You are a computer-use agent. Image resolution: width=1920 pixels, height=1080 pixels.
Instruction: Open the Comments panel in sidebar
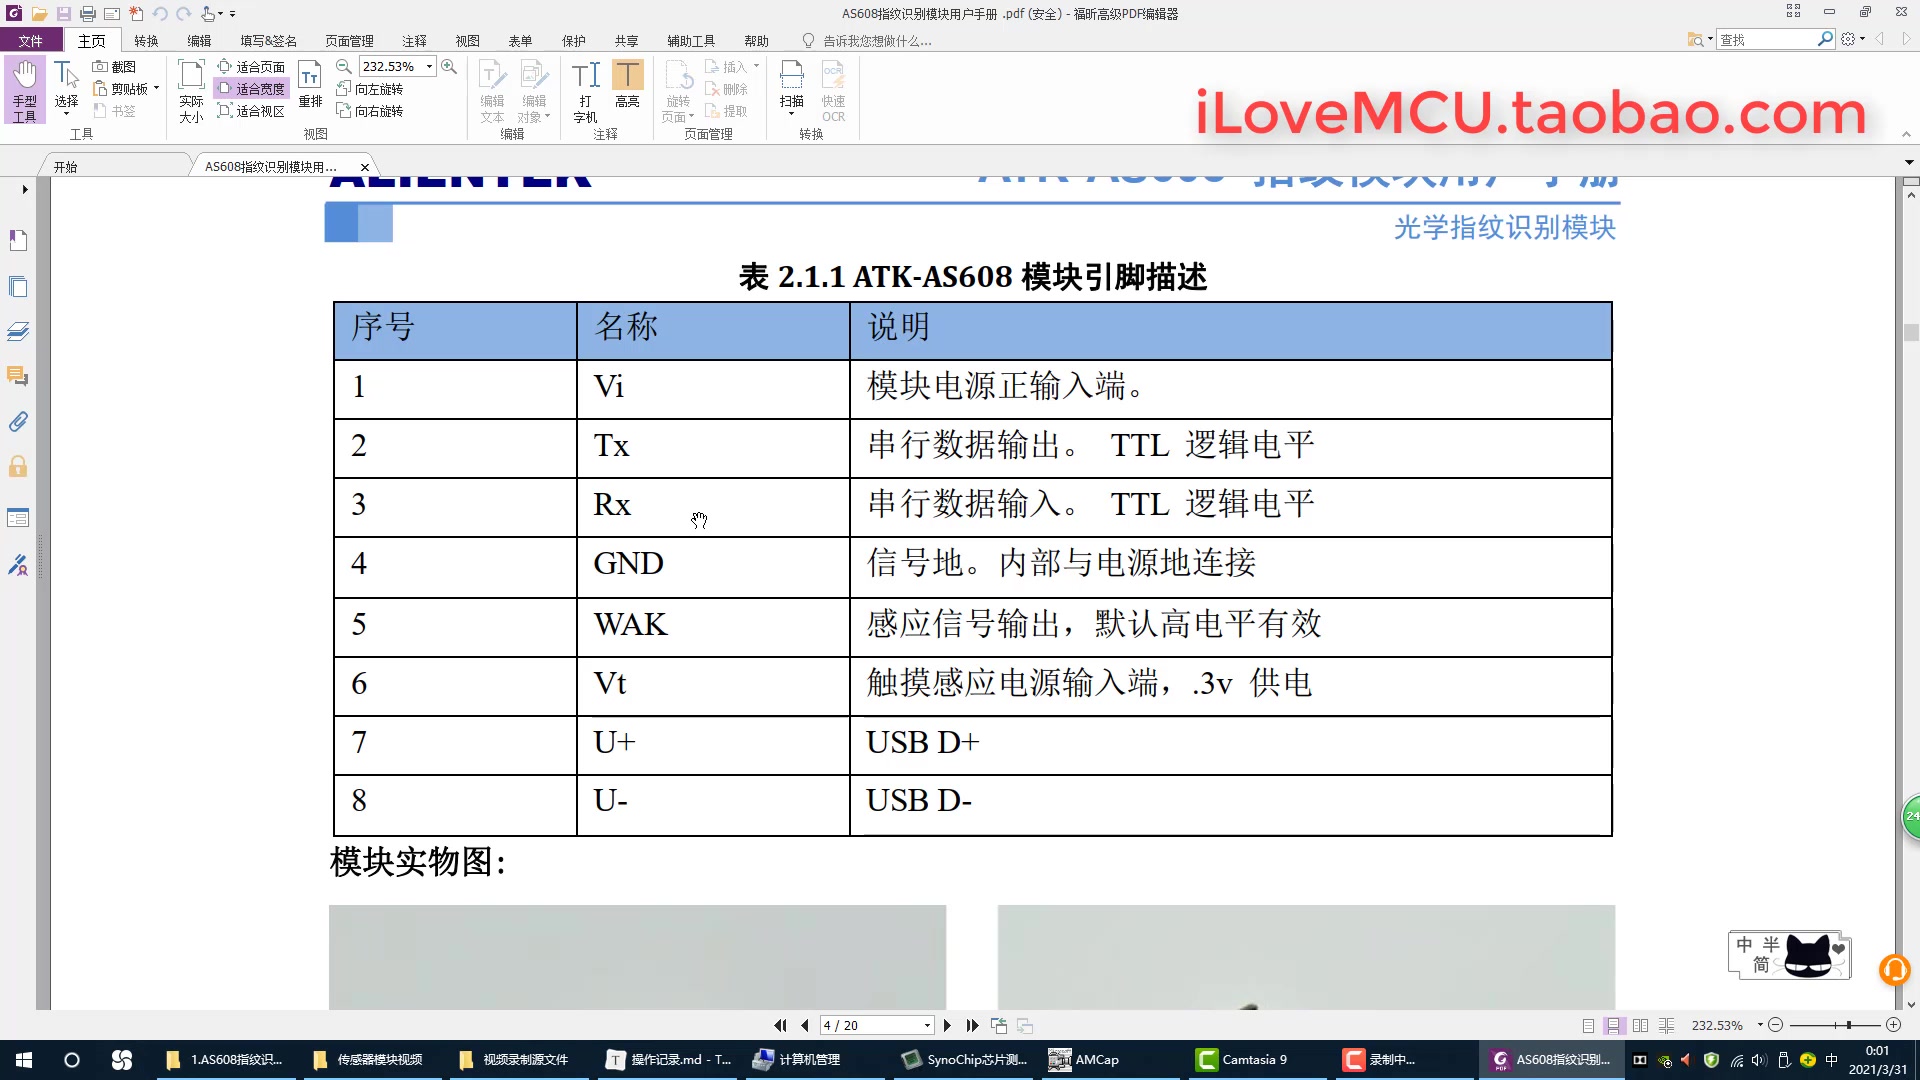point(18,377)
